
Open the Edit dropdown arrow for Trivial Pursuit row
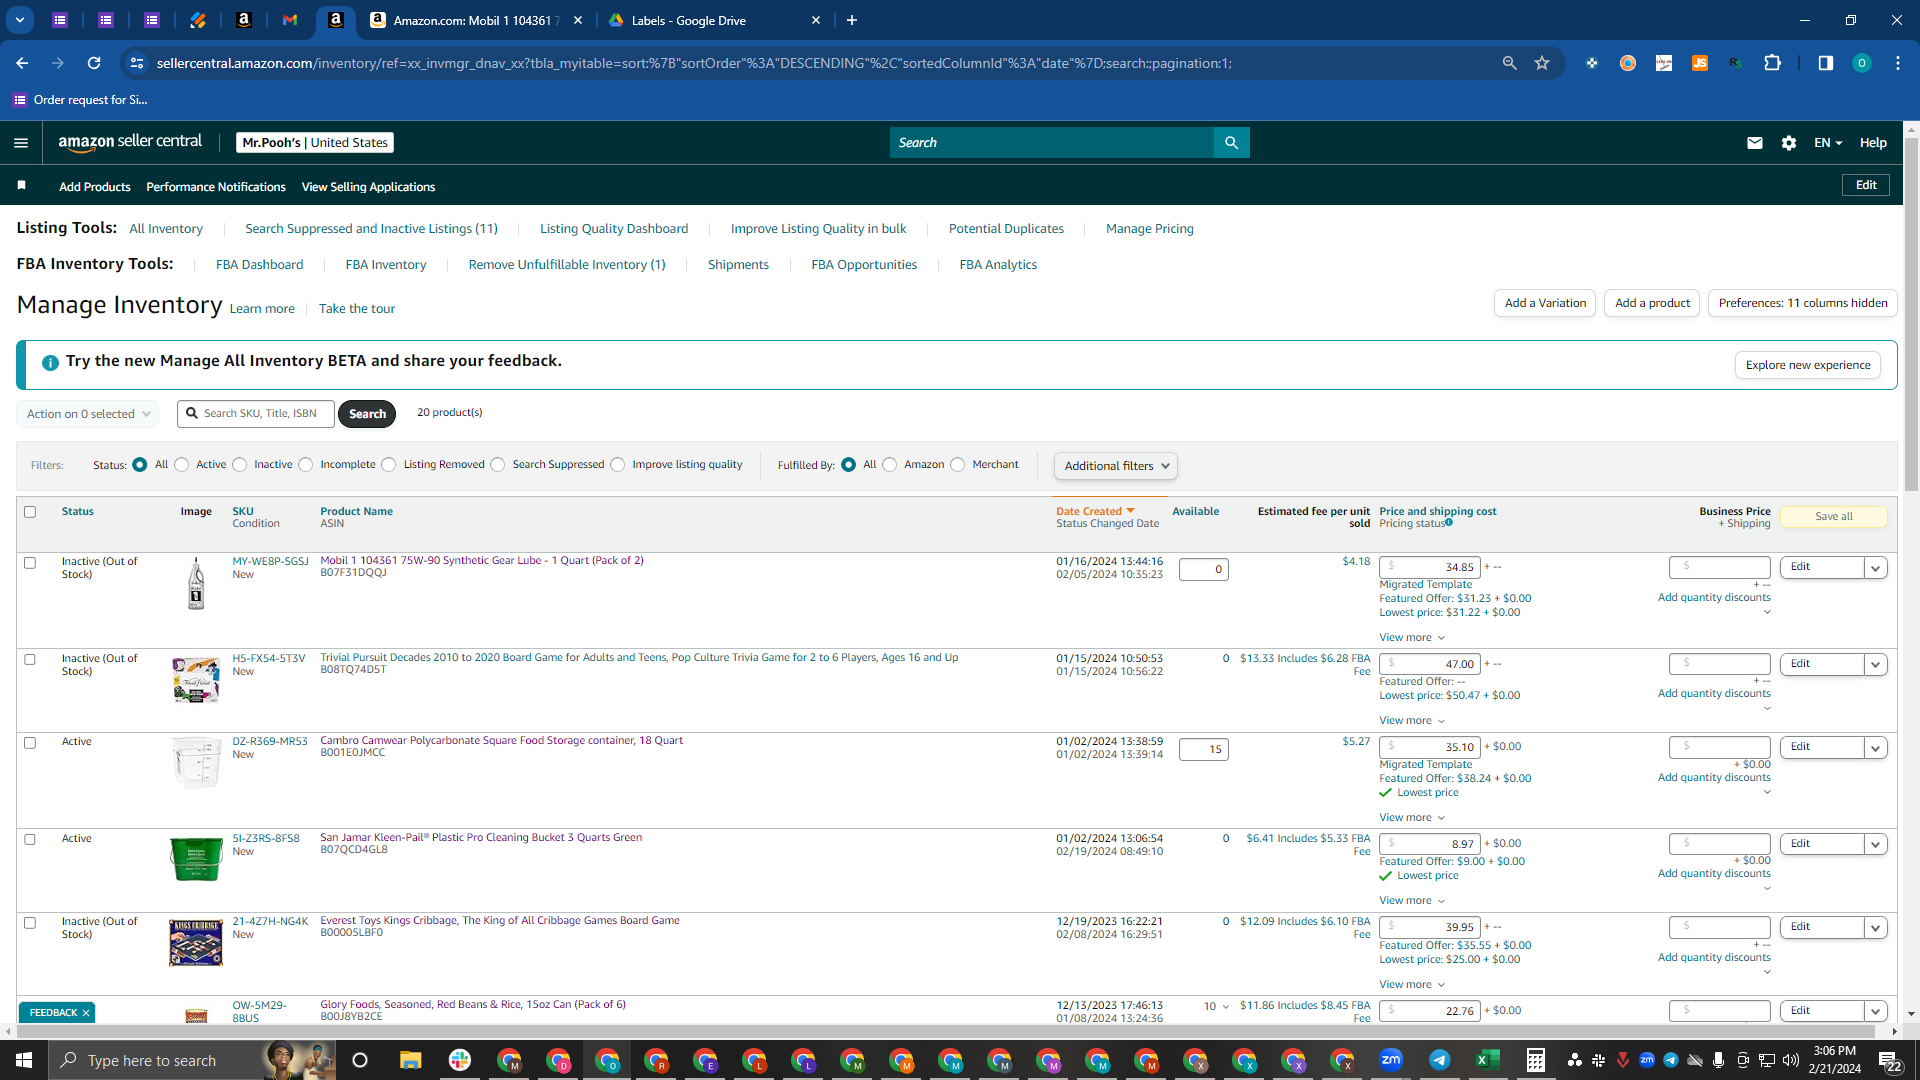coord(1876,665)
